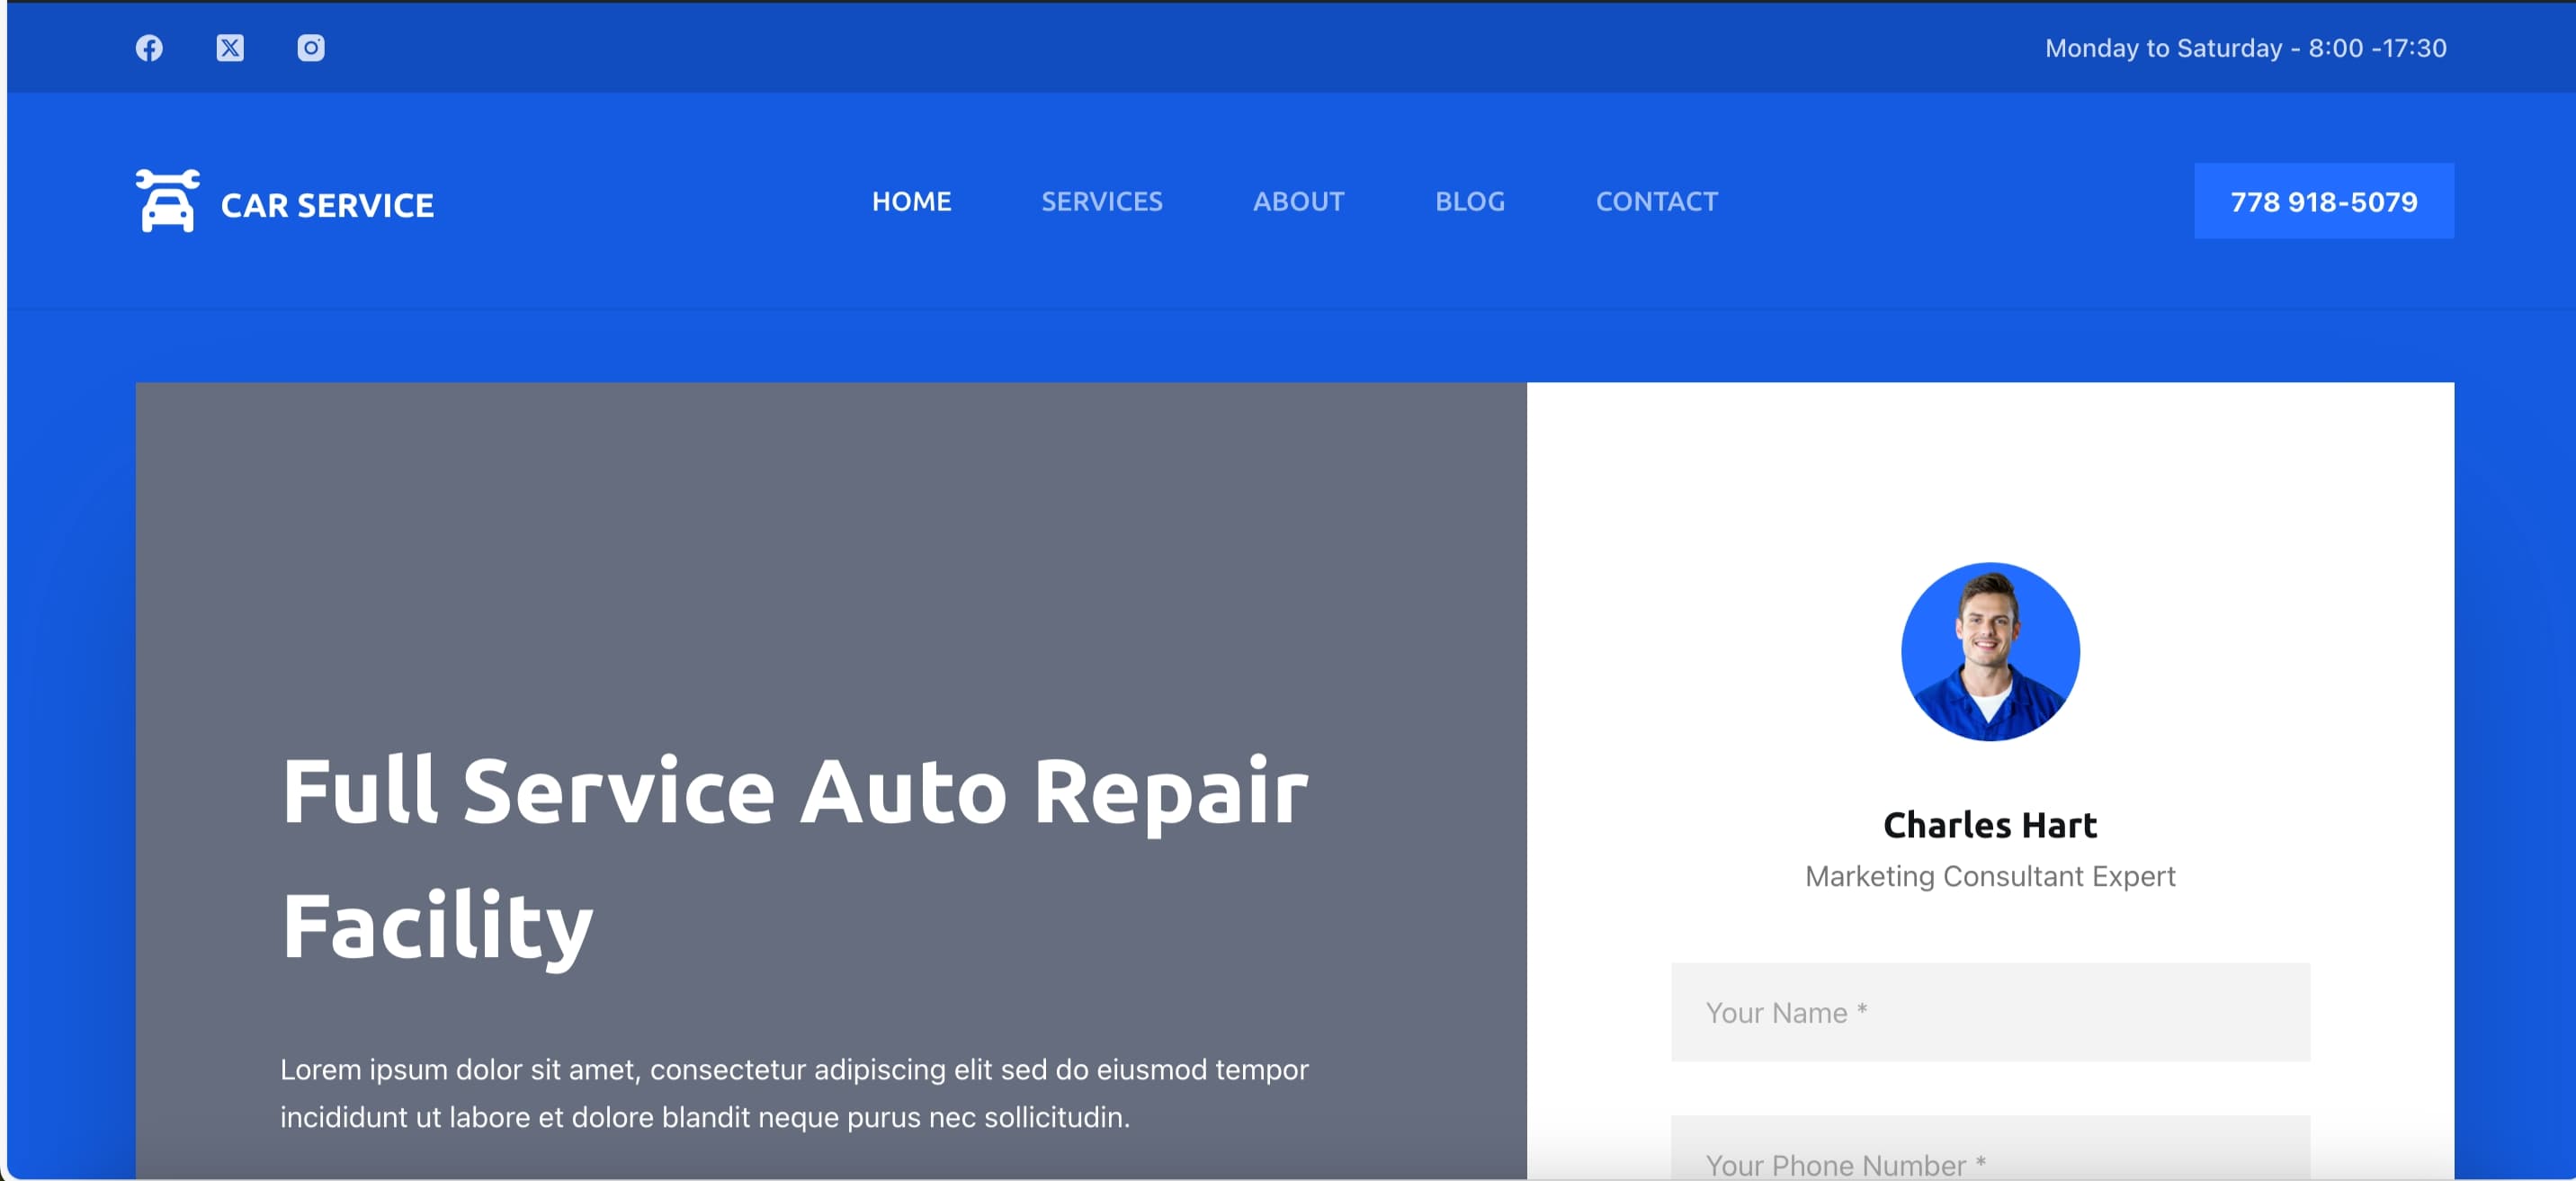Click the Monday to Saturday hours text
The width and height of the screenshot is (2576, 1181).
[x=2245, y=48]
